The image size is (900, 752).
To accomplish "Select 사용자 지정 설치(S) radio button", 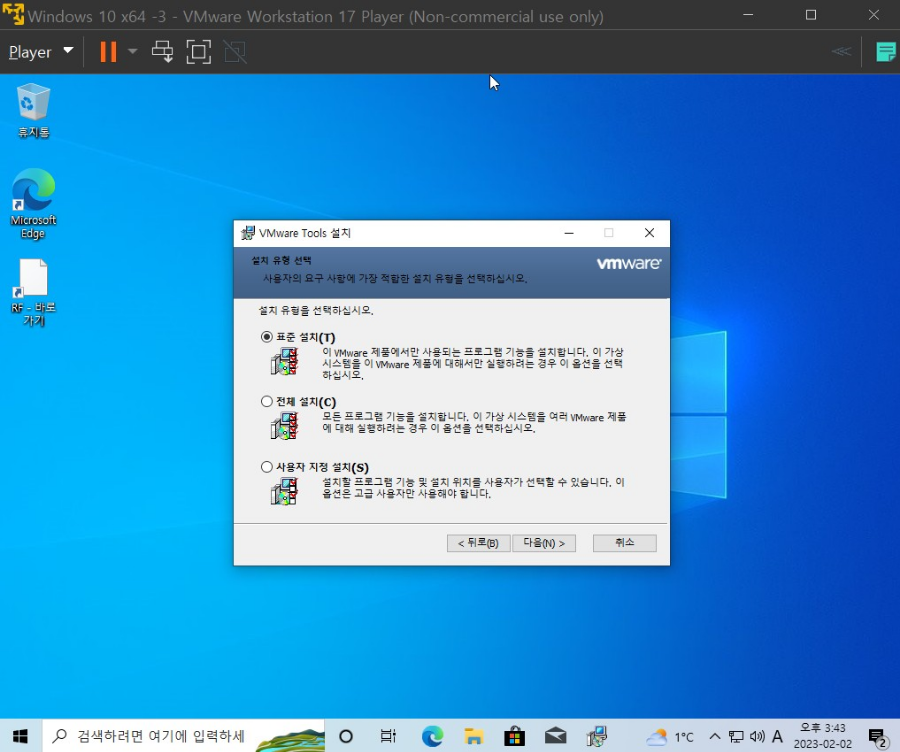I will coord(266,467).
